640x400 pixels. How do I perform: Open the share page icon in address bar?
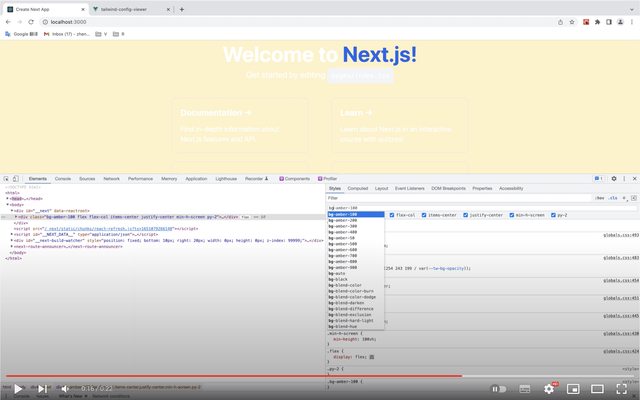(x=560, y=22)
